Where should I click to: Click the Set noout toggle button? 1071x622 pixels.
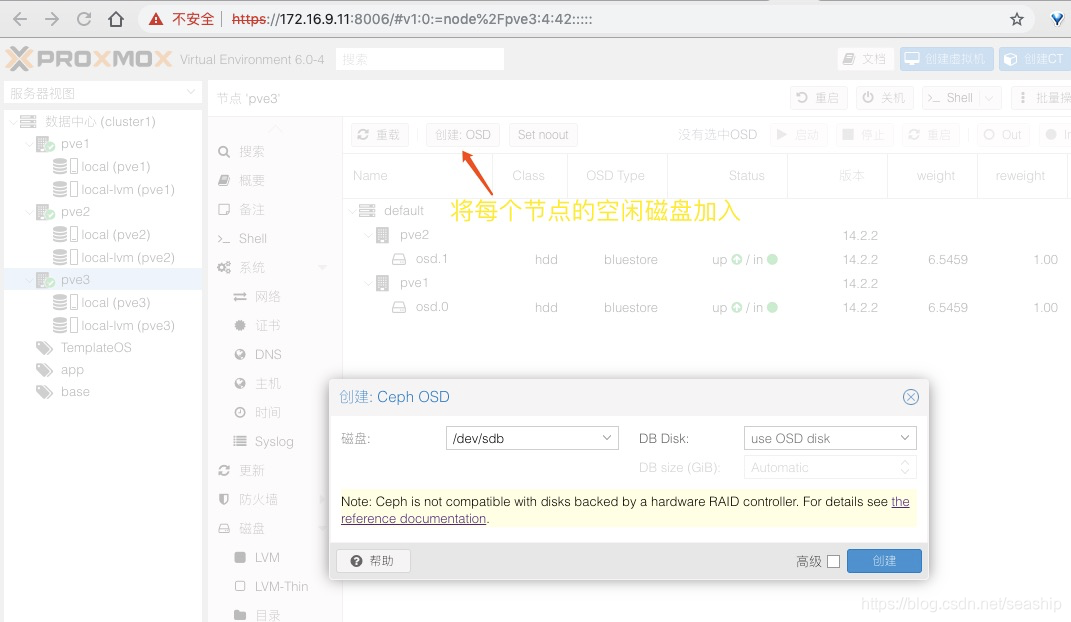[543, 134]
